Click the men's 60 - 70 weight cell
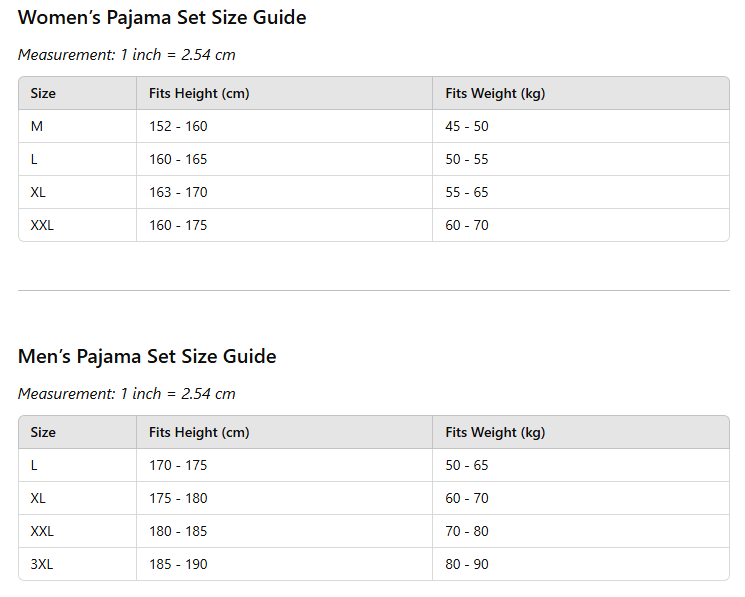Screen dimensions: 745x597 point(467,498)
